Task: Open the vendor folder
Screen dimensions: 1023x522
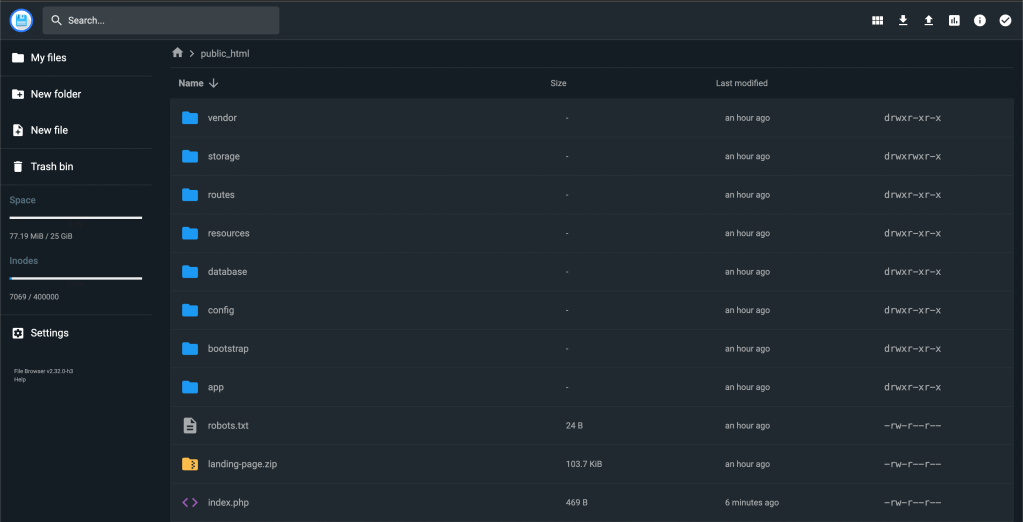Action: tap(222, 118)
